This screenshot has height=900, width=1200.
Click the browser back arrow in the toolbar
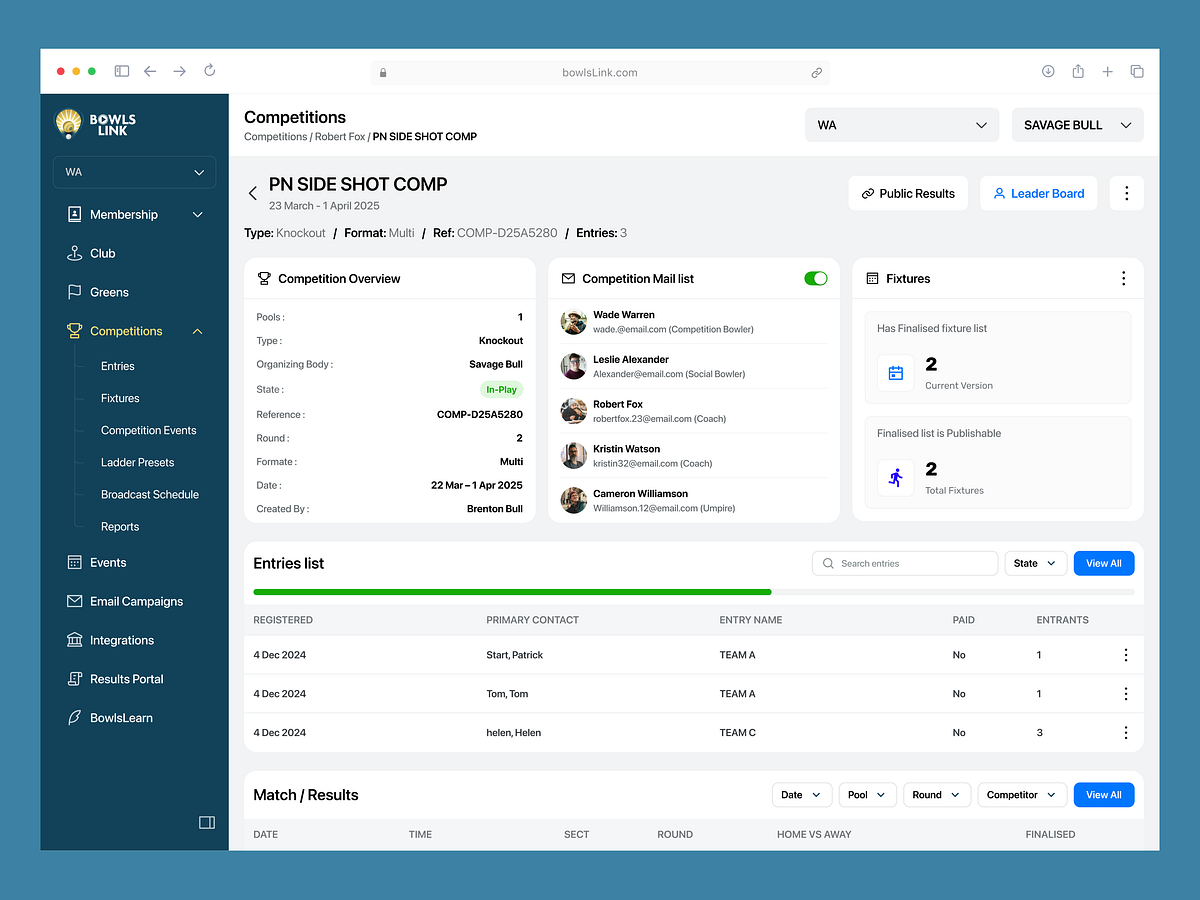pyautogui.click(x=150, y=71)
